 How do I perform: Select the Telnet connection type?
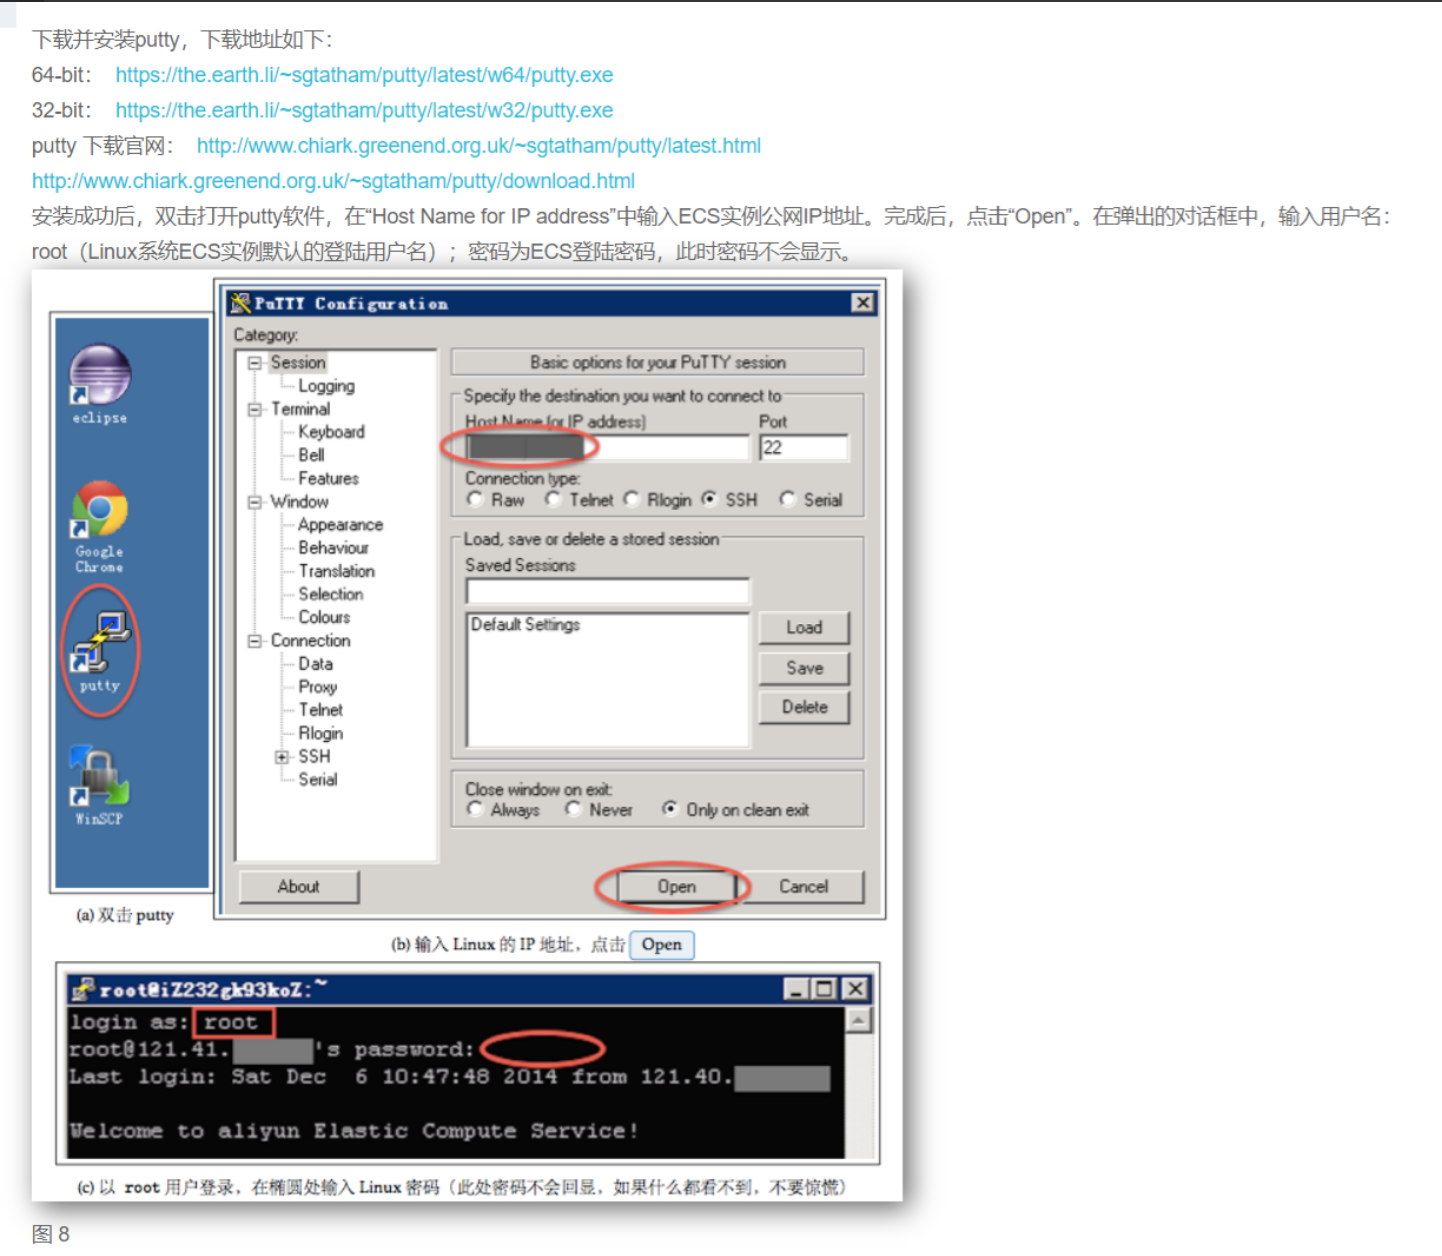554,499
